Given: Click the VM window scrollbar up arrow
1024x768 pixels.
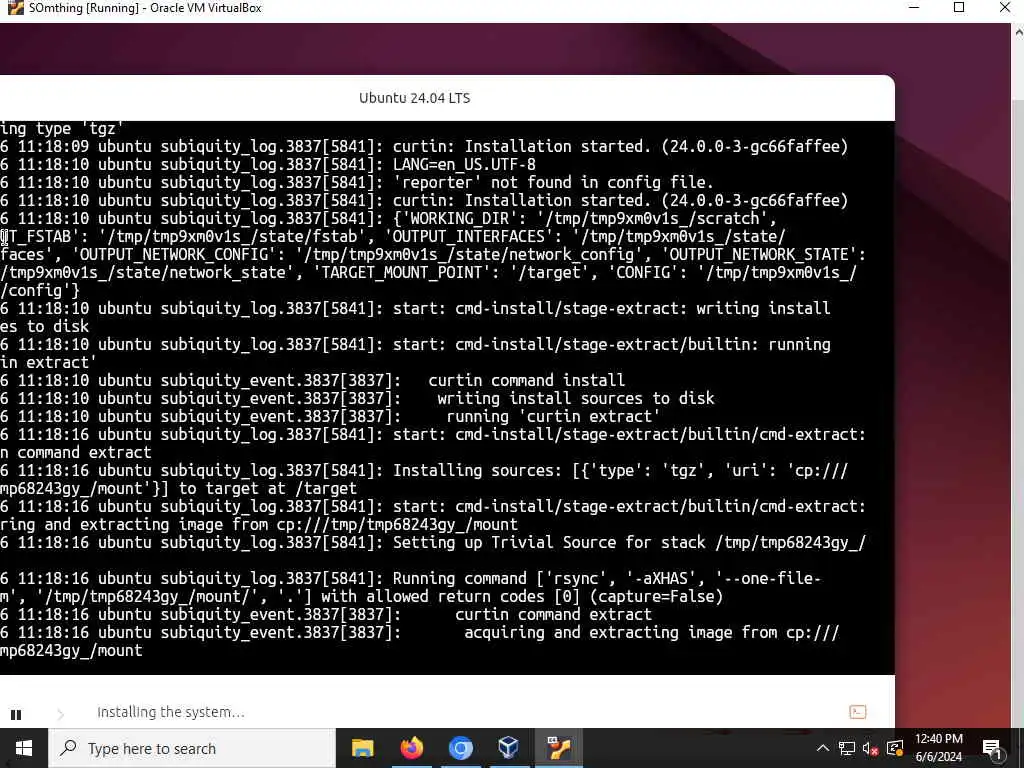Looking at the screenshot, I should coord(1017,31).
